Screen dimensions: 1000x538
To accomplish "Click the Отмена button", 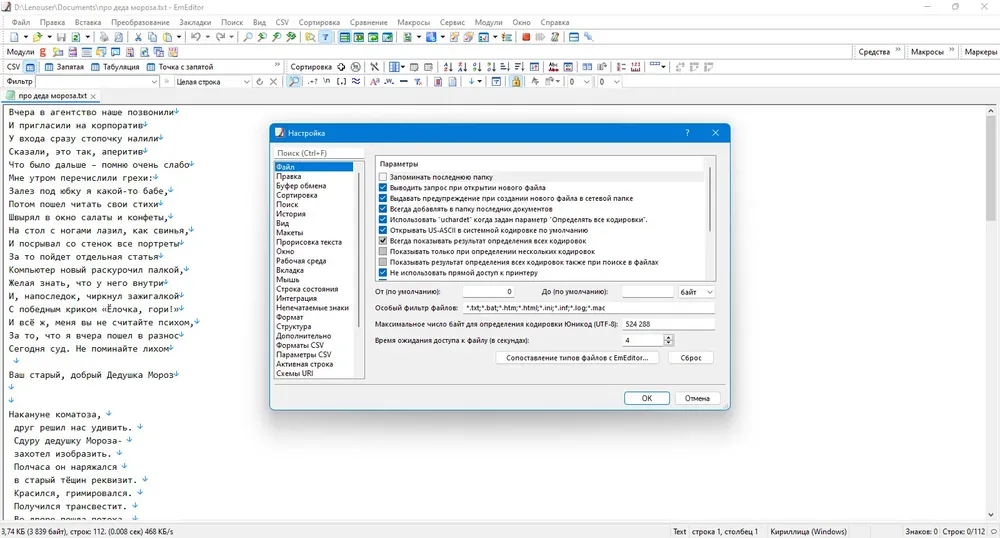I will coord(697,398).
